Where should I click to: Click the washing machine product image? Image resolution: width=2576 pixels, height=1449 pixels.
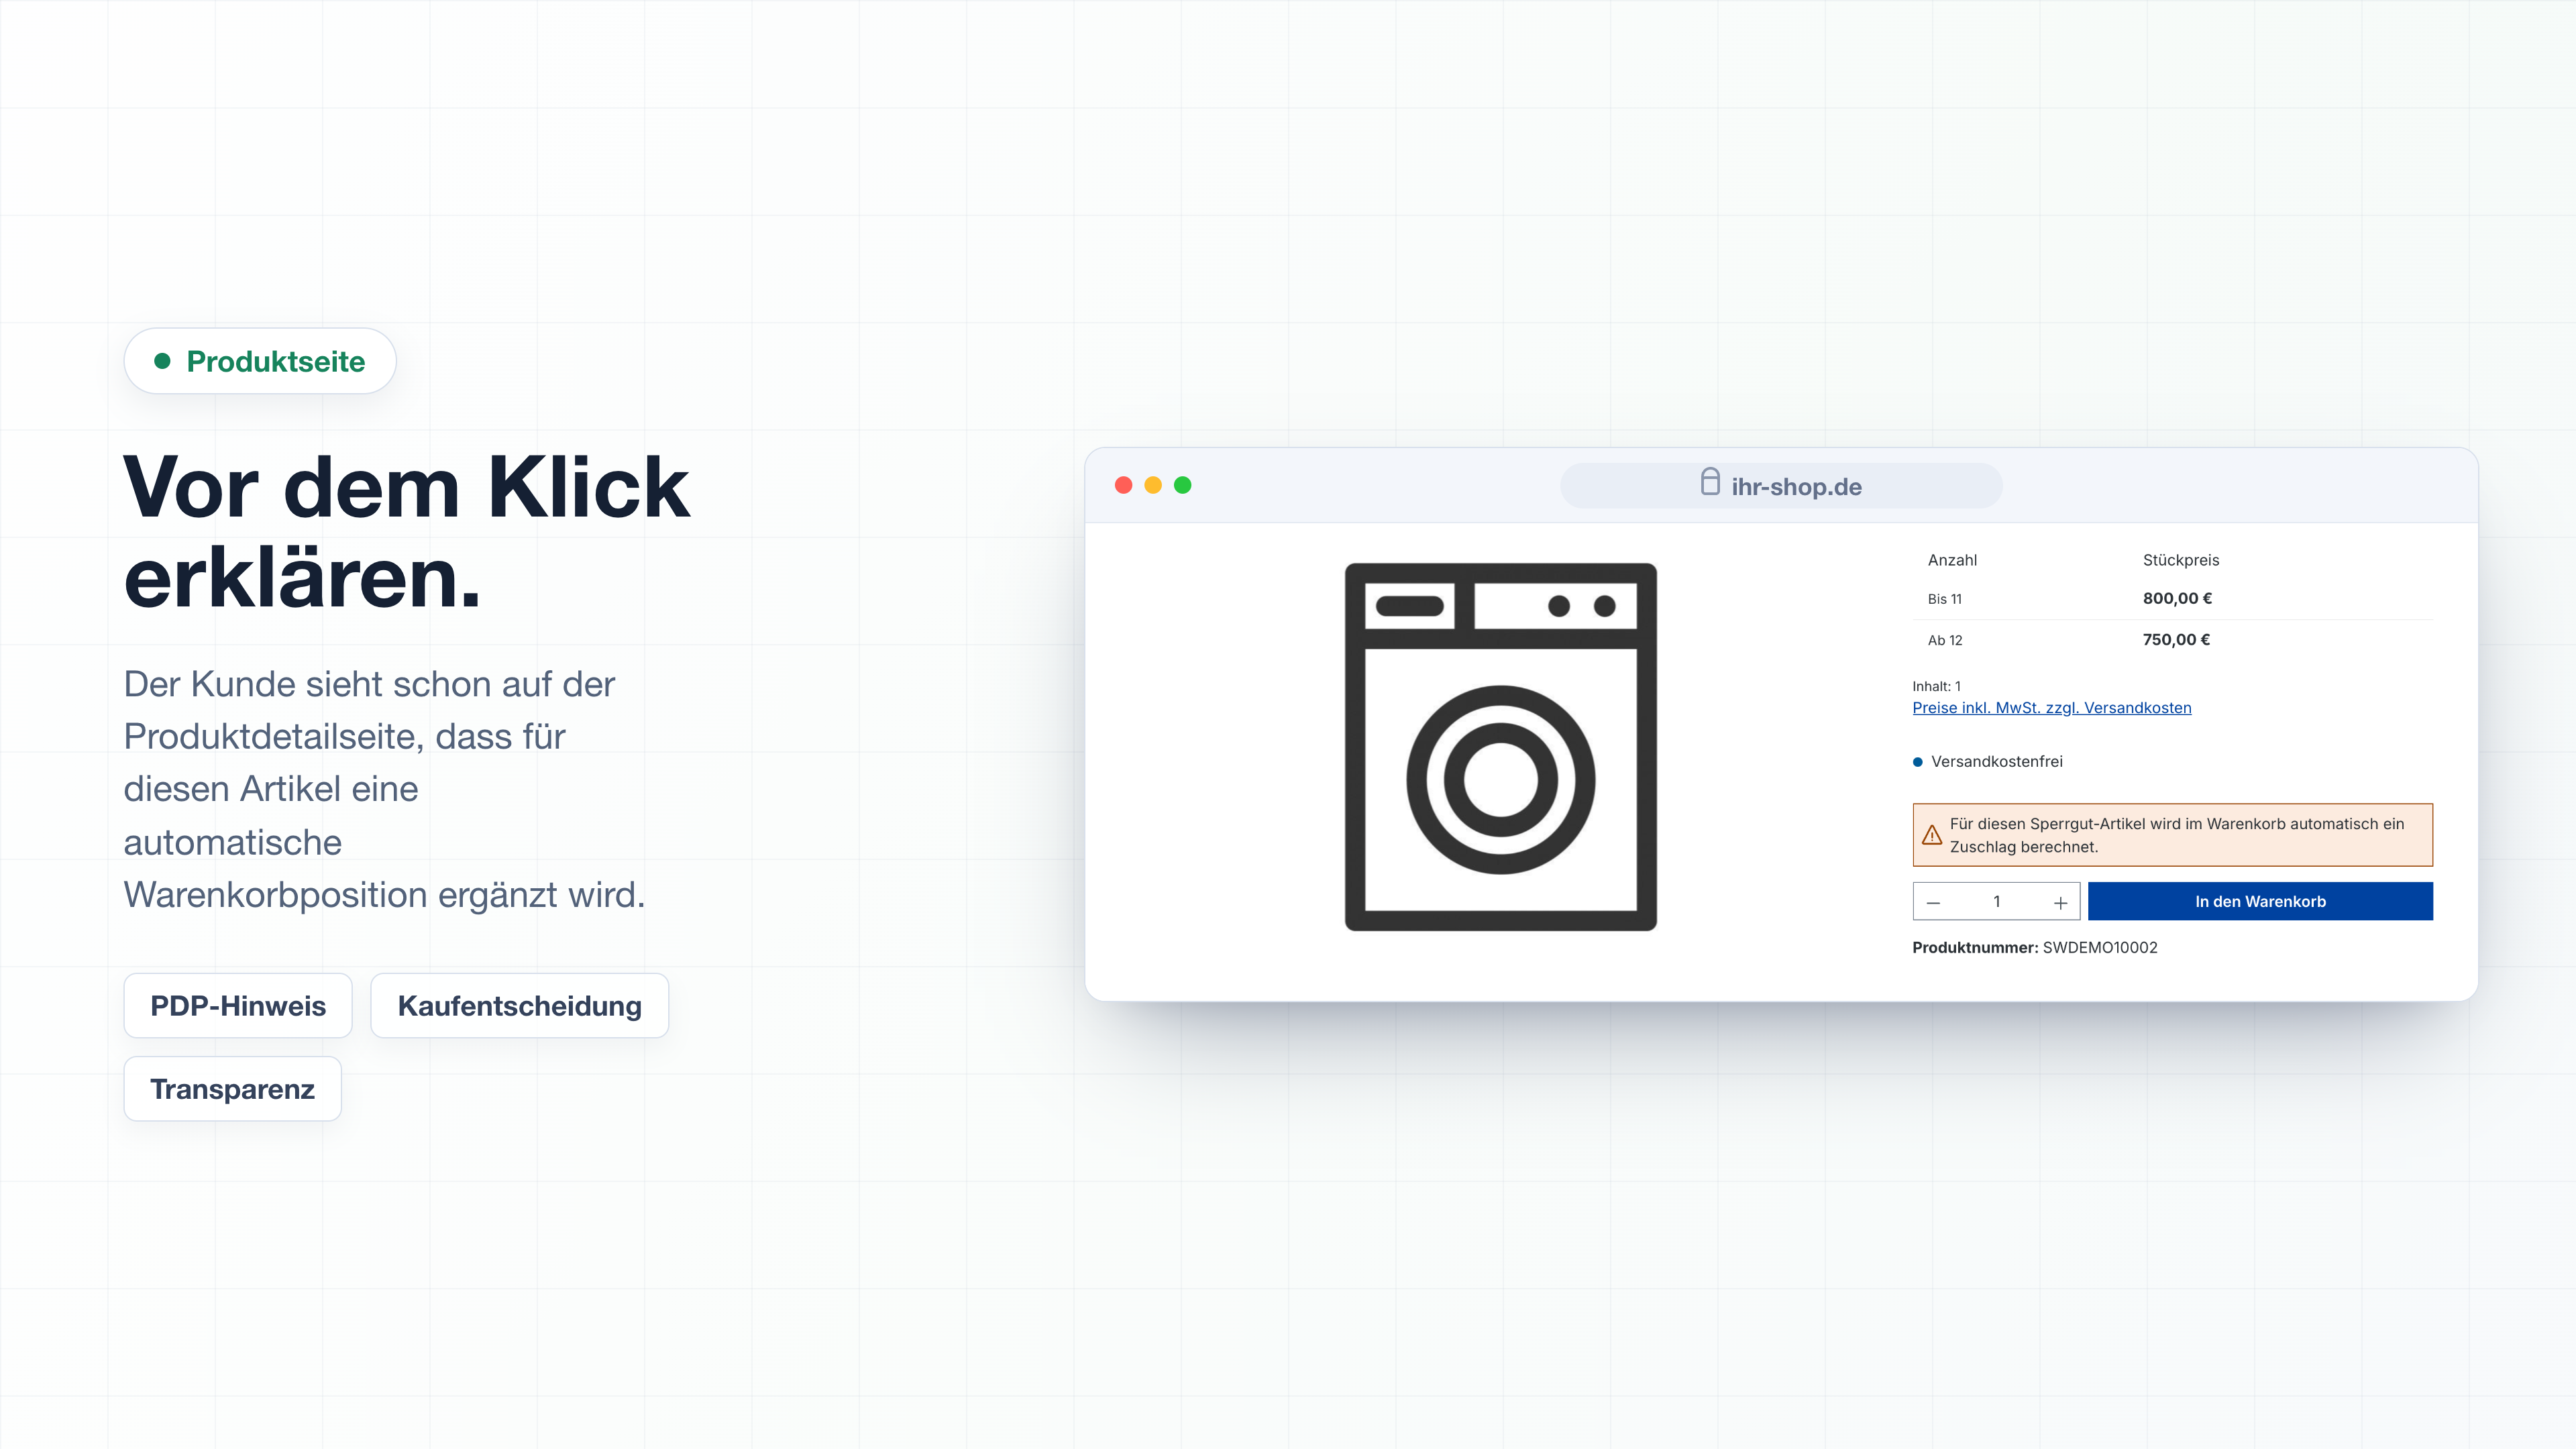point(1500,747)
